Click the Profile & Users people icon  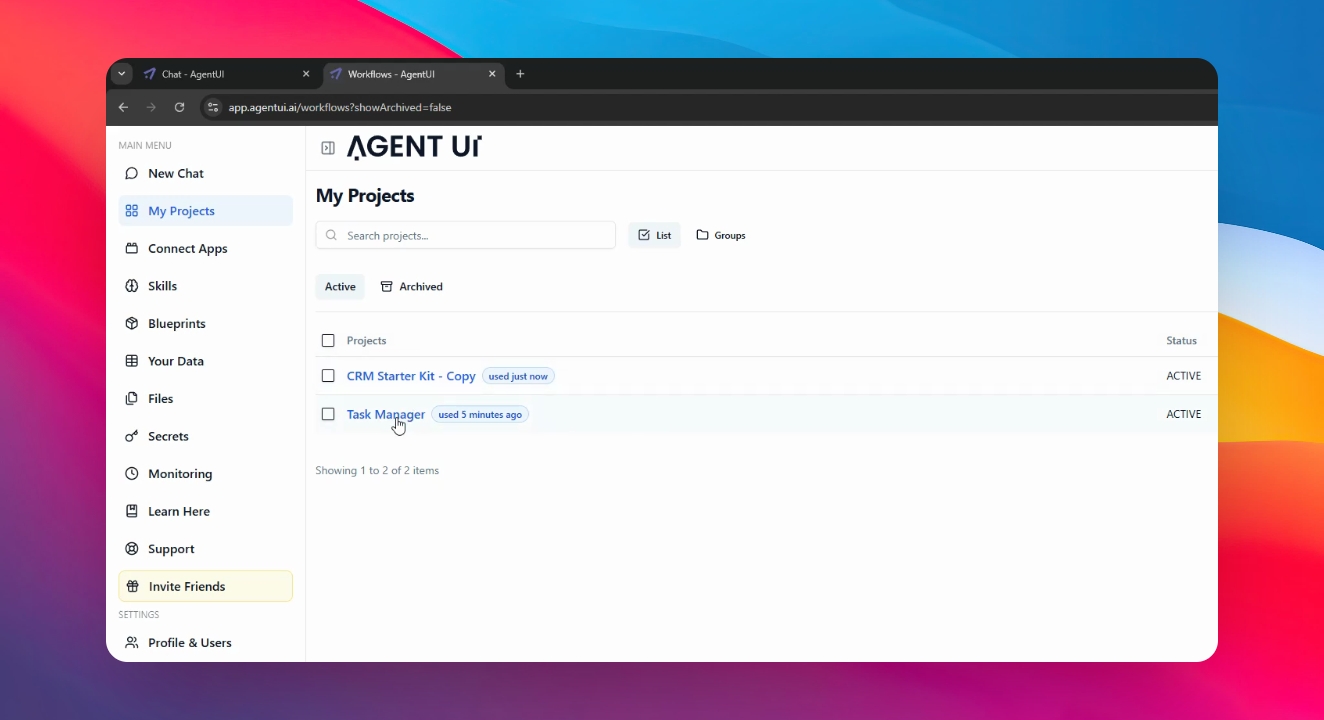[131, 643]
